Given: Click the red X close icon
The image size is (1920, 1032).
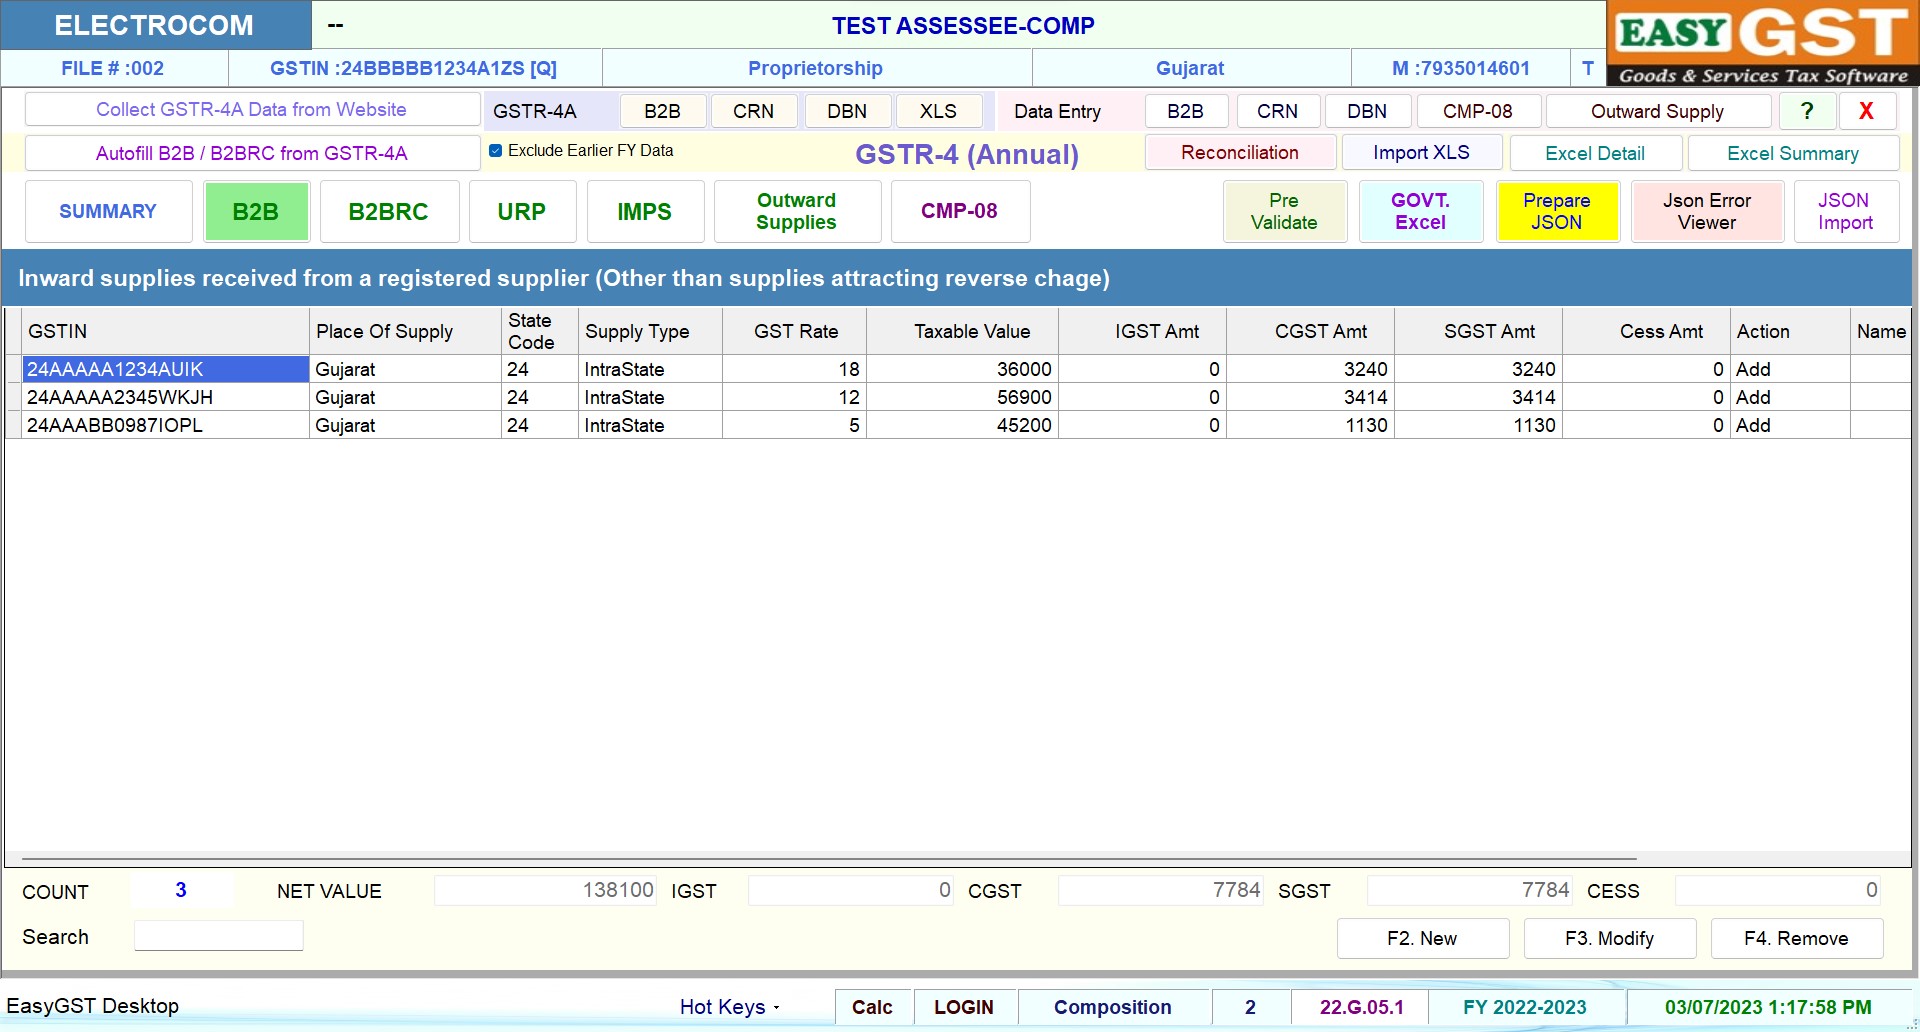Looking at the screenshot, I should [1866, 111].
